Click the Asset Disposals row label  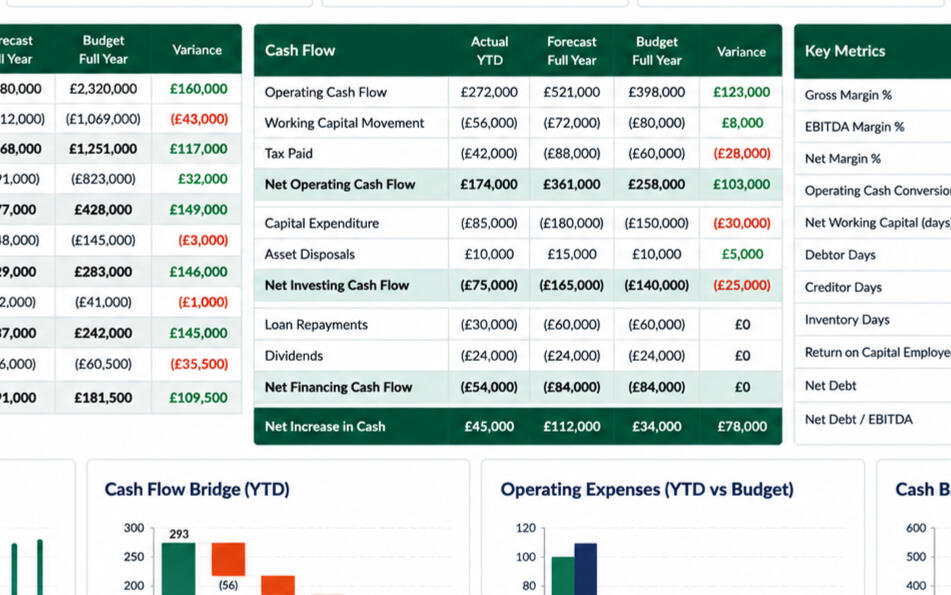309,254
